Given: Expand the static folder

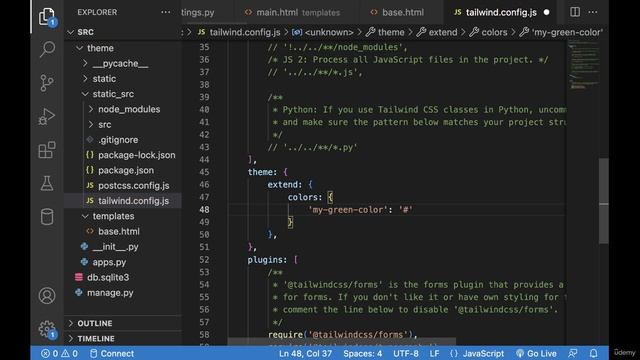Looking at the screenshot, I should tap(122, 79).
